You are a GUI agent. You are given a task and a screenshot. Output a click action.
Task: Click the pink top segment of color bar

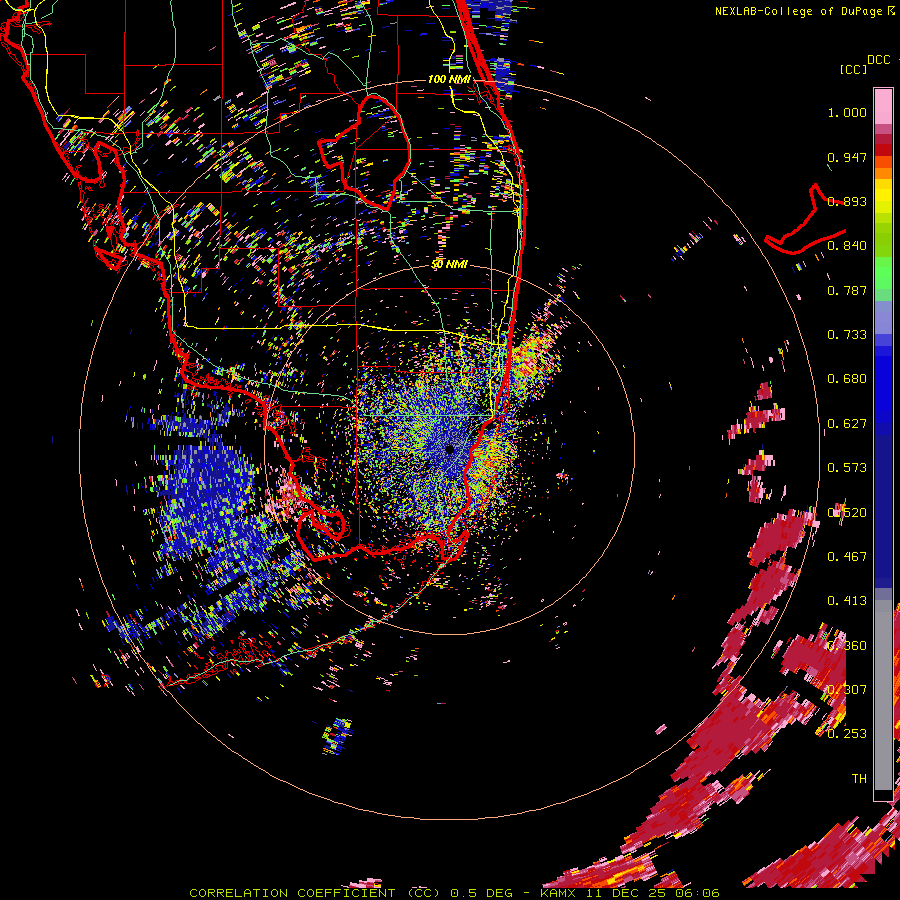(883, 106)
